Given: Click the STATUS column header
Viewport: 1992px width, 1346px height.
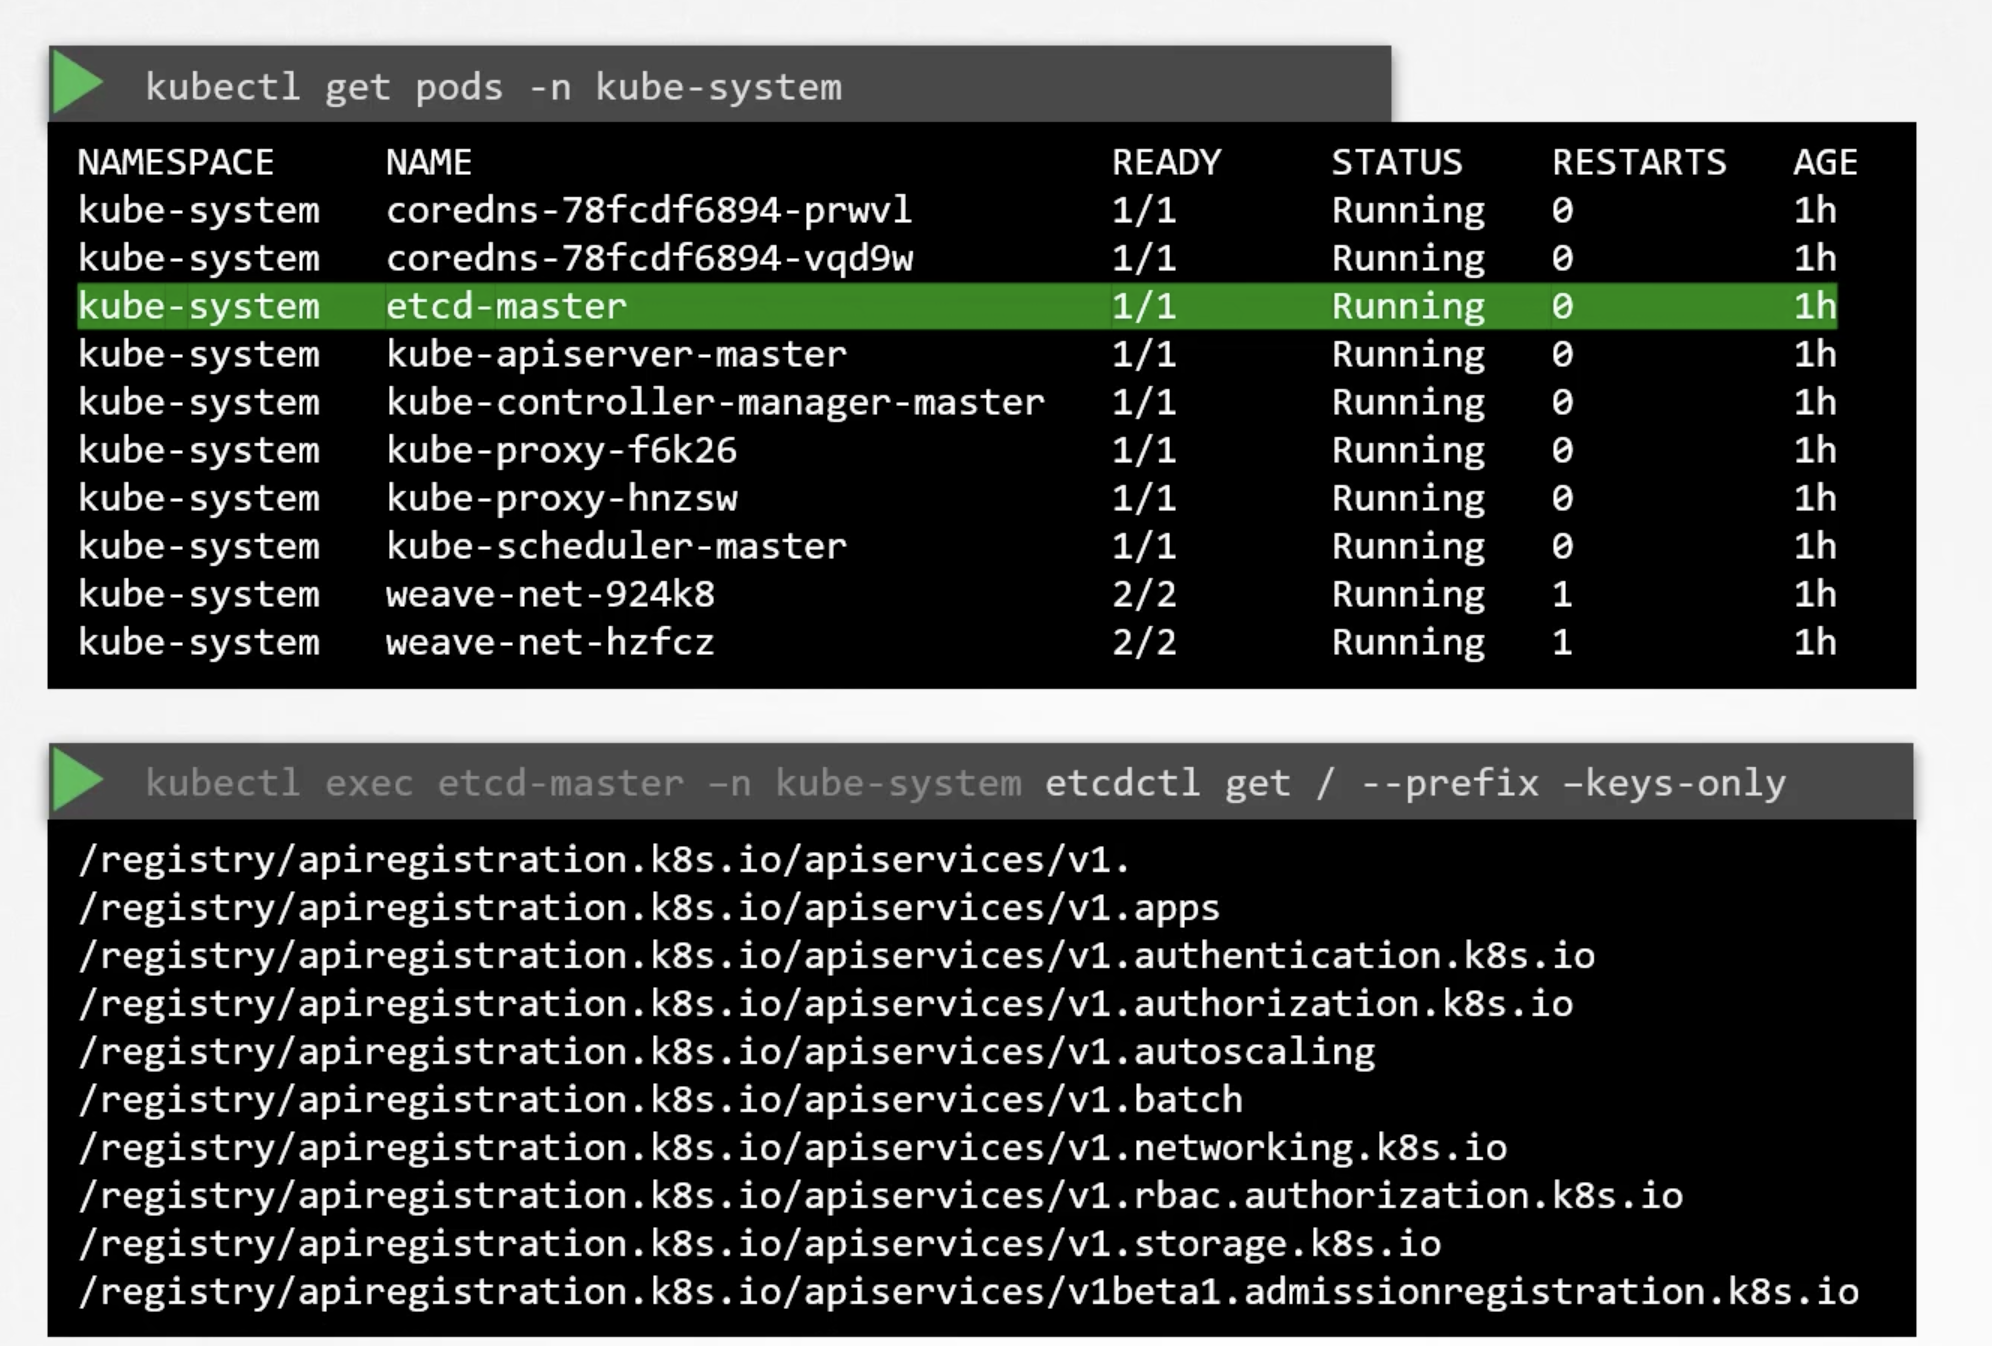Looking at the screenshot, I should (x=1396, y=162).
